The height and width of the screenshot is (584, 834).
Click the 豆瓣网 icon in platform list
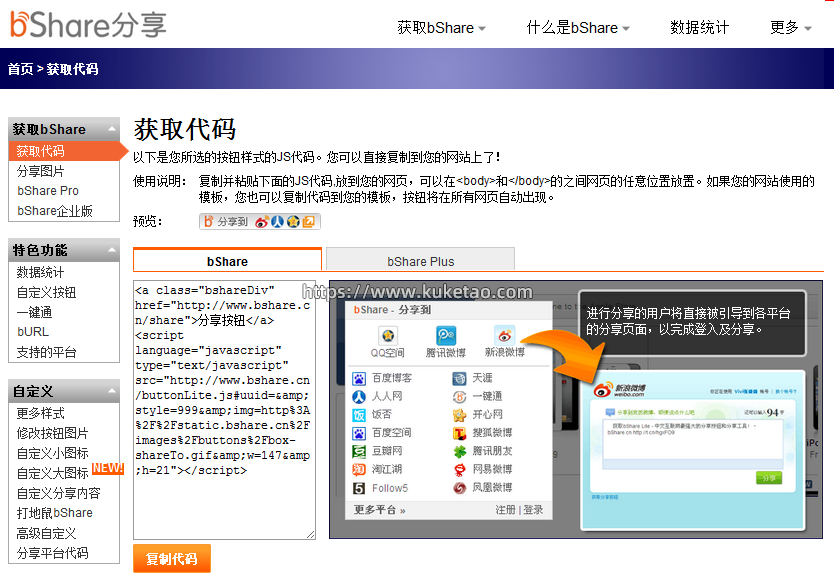tap(359, 451)
